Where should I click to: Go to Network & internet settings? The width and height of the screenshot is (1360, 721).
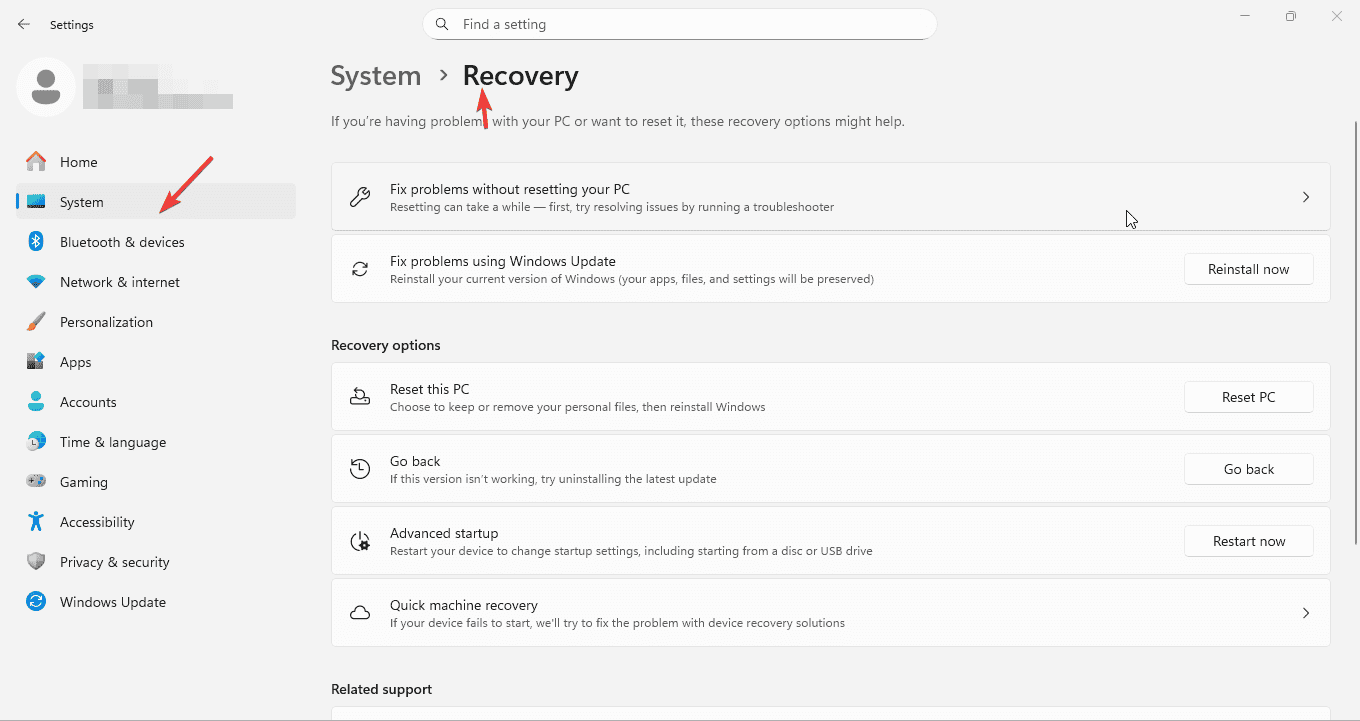[156, 282]
